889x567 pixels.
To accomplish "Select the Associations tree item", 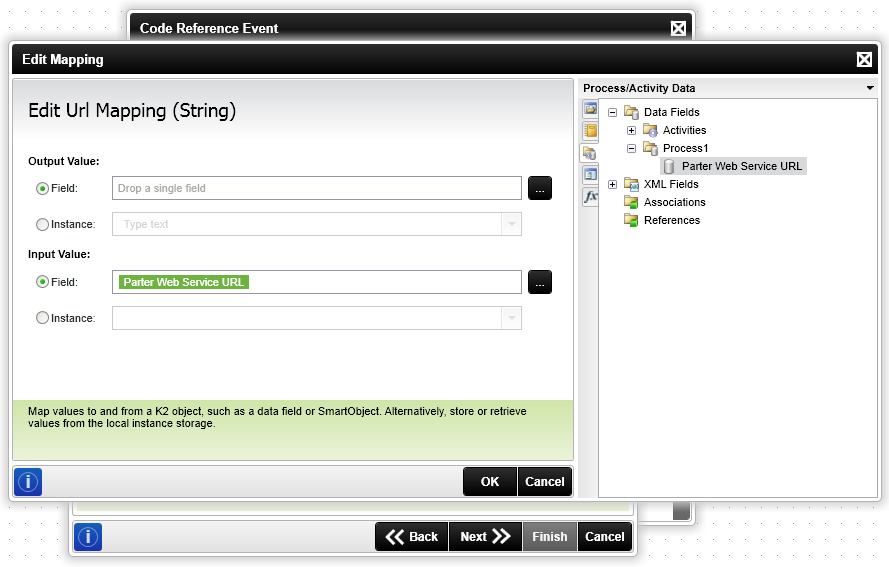I will [674, 202].
